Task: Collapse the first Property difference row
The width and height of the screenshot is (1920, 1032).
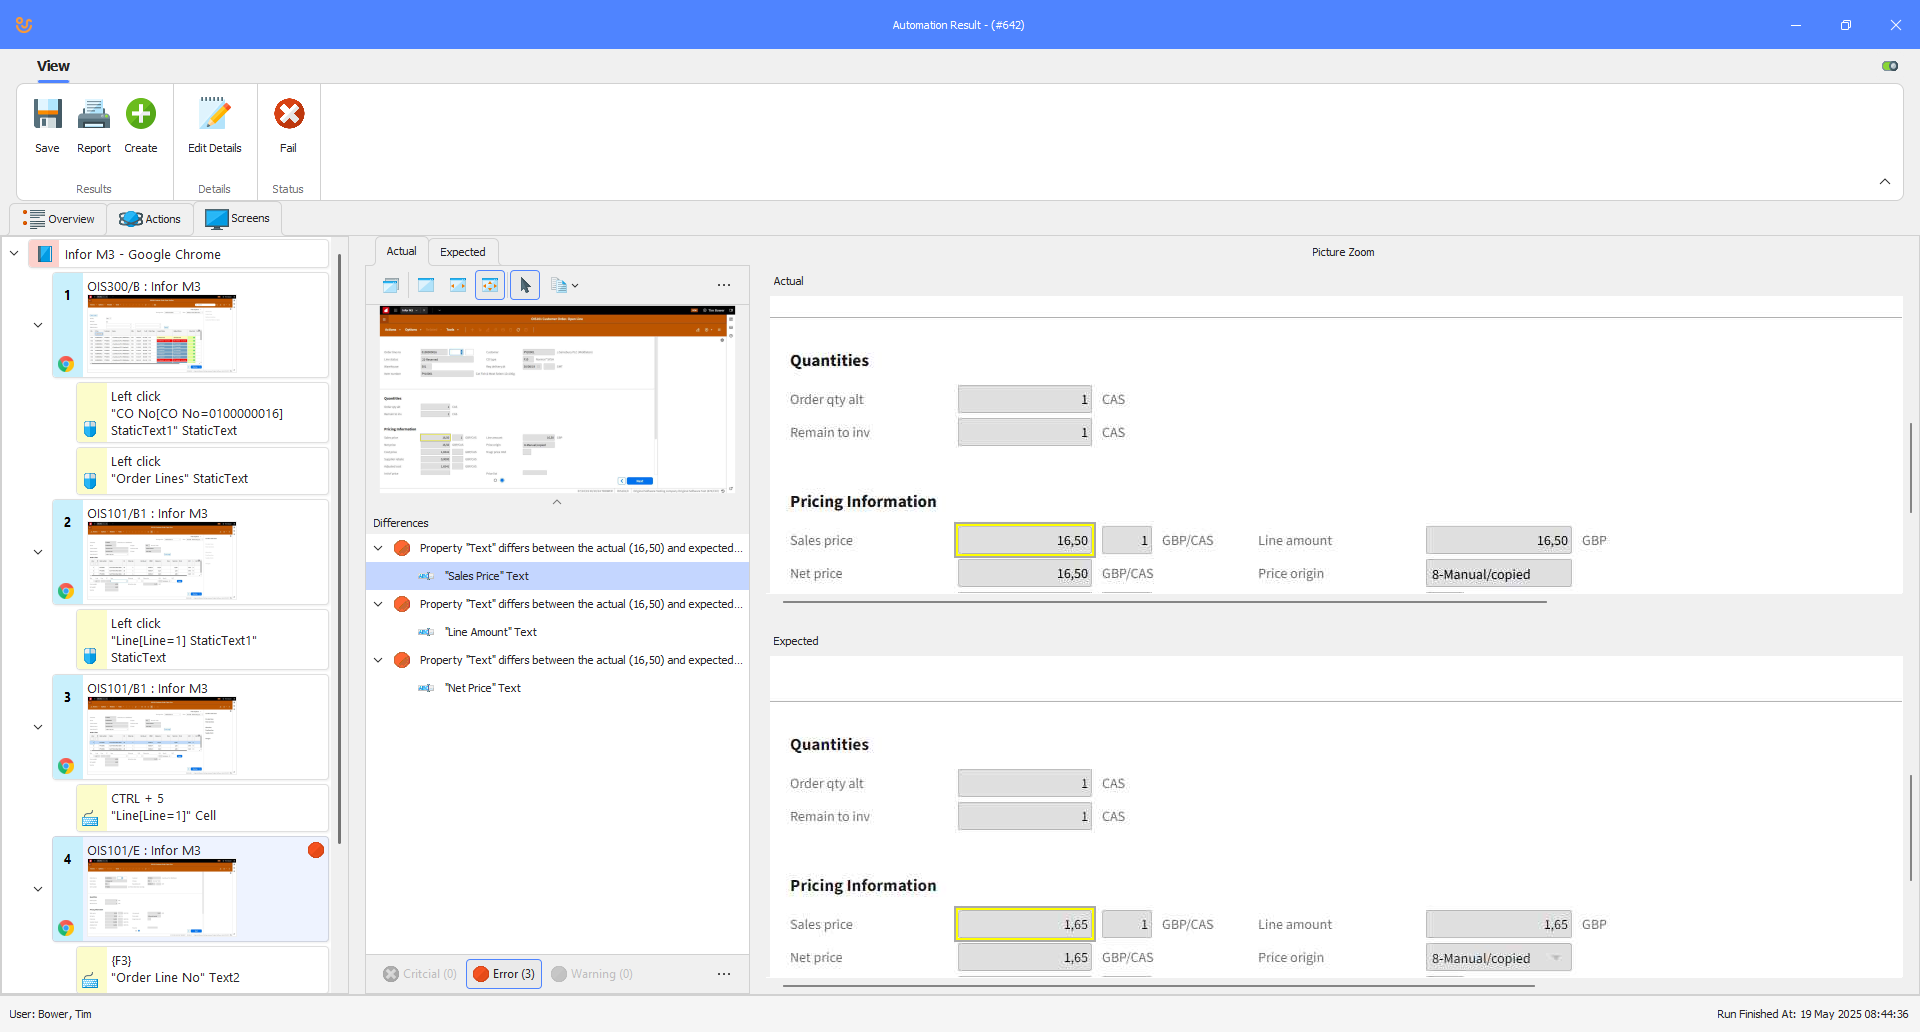Action: tap(378, 548)
